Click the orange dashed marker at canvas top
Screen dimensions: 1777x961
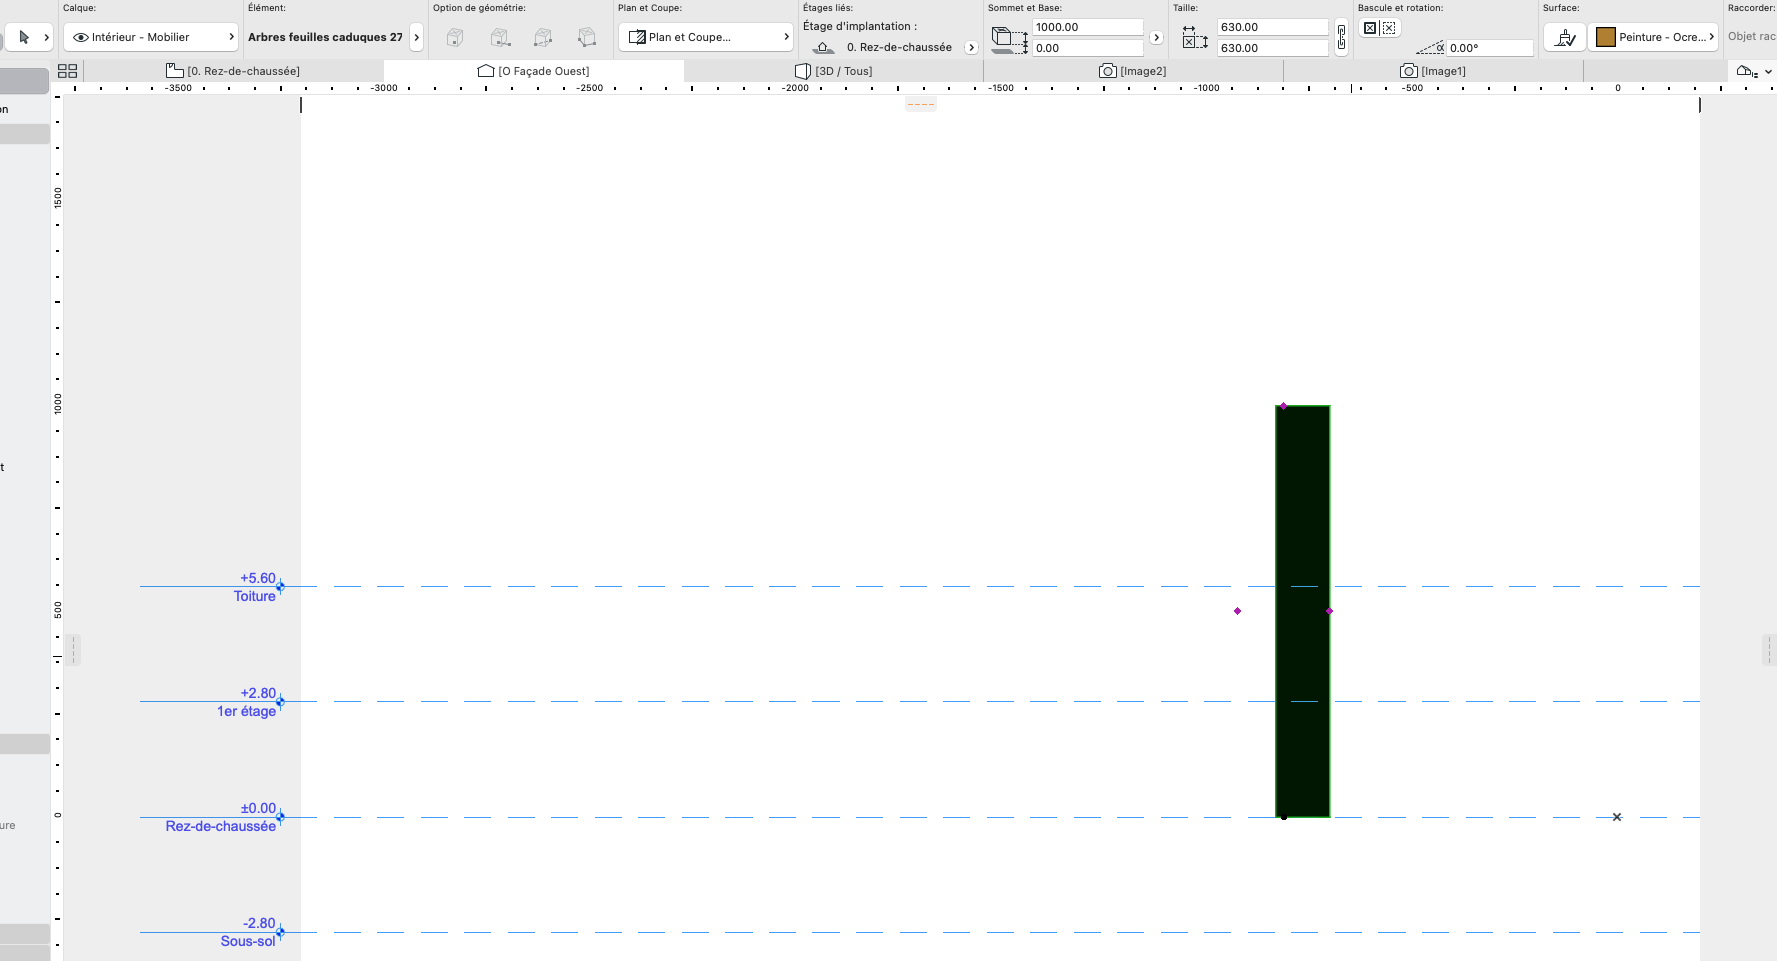pyautogui.click(x=921, y=104)
